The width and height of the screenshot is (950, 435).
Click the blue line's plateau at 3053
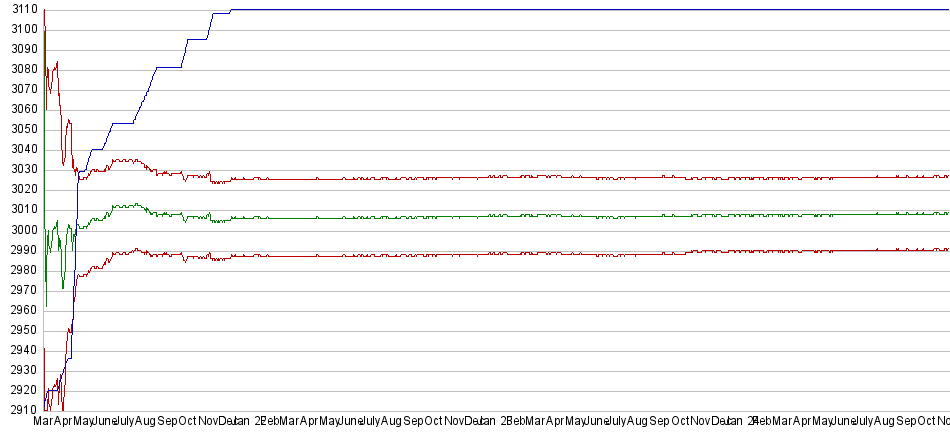(x=122, y=123)
